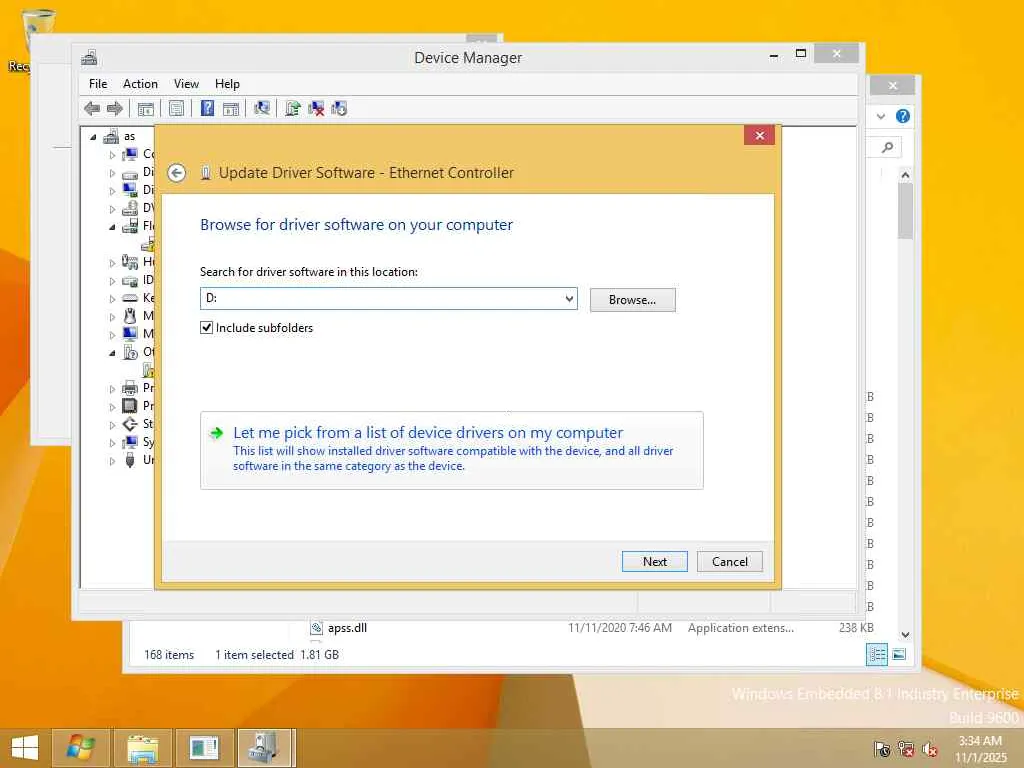Open the taskbar app to the right of File Explorer
Image resolution: width=1024 pixels, height=768 pixels.
[x=204, y=748]
